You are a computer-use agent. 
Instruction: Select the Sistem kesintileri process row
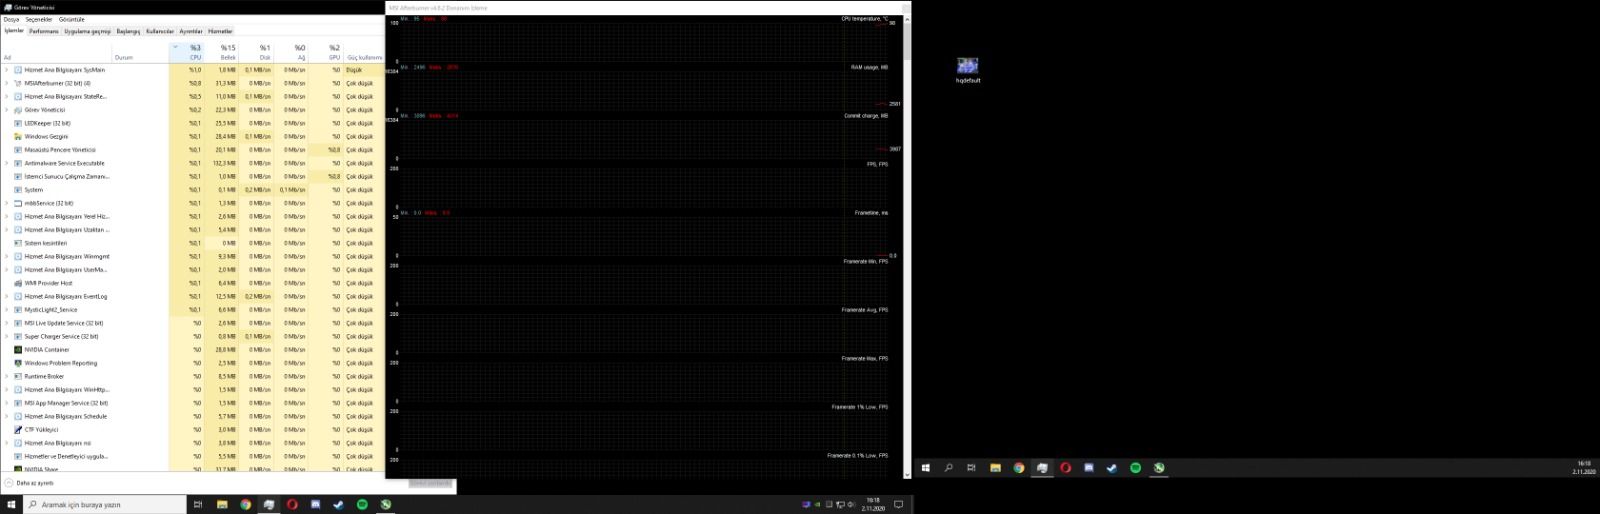[192, 243]
